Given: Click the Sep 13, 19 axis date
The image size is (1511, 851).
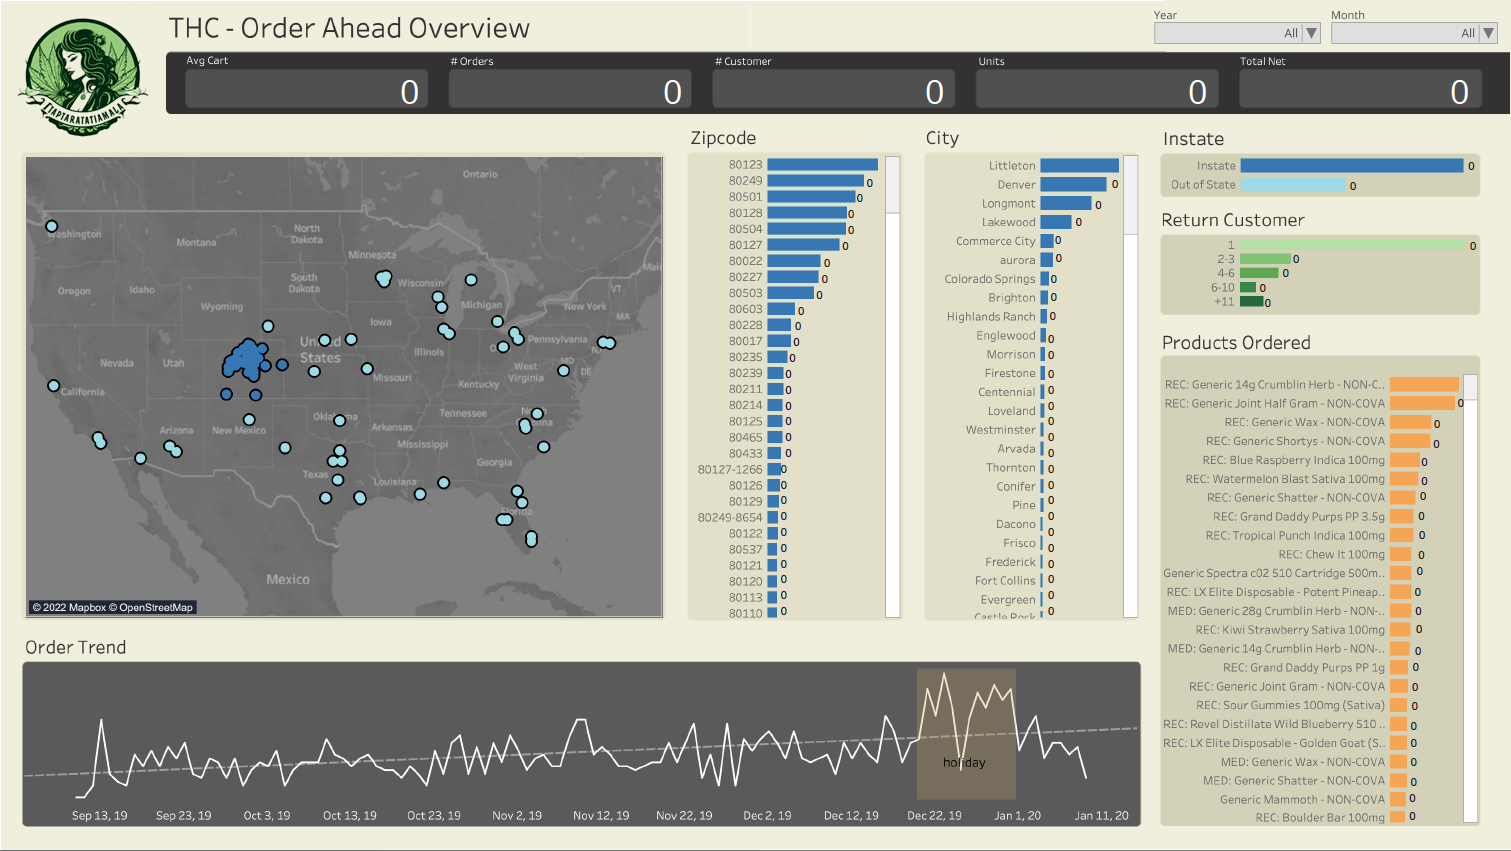Looking at the screenshot, I should (100, 816).
